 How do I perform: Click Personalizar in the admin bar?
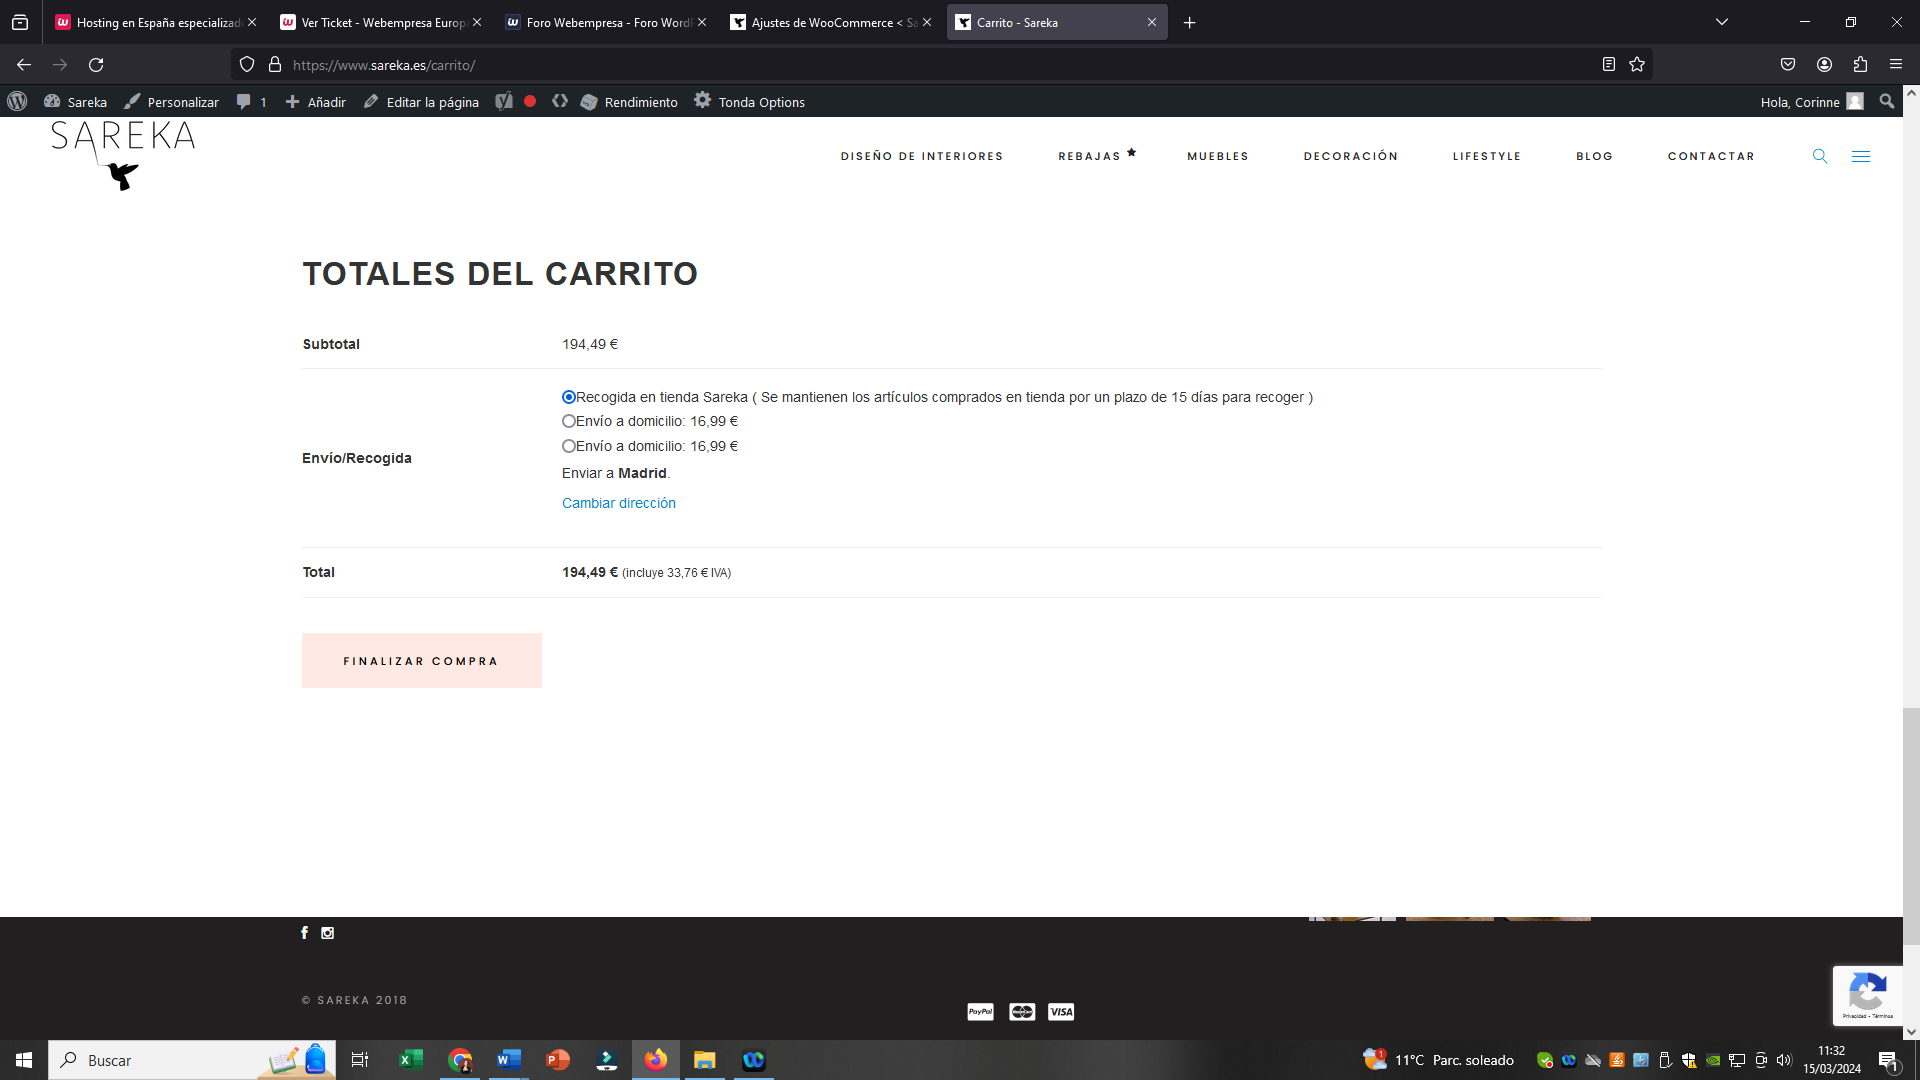(x=172, y=102)
